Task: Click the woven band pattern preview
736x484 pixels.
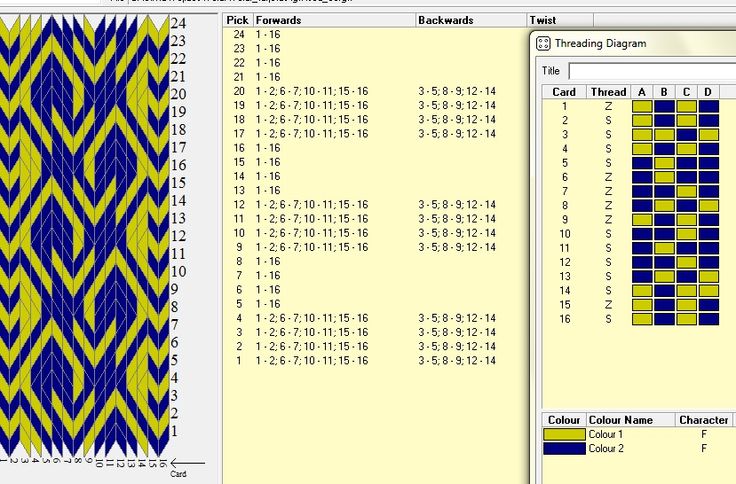Action: [x=84, y=235]
